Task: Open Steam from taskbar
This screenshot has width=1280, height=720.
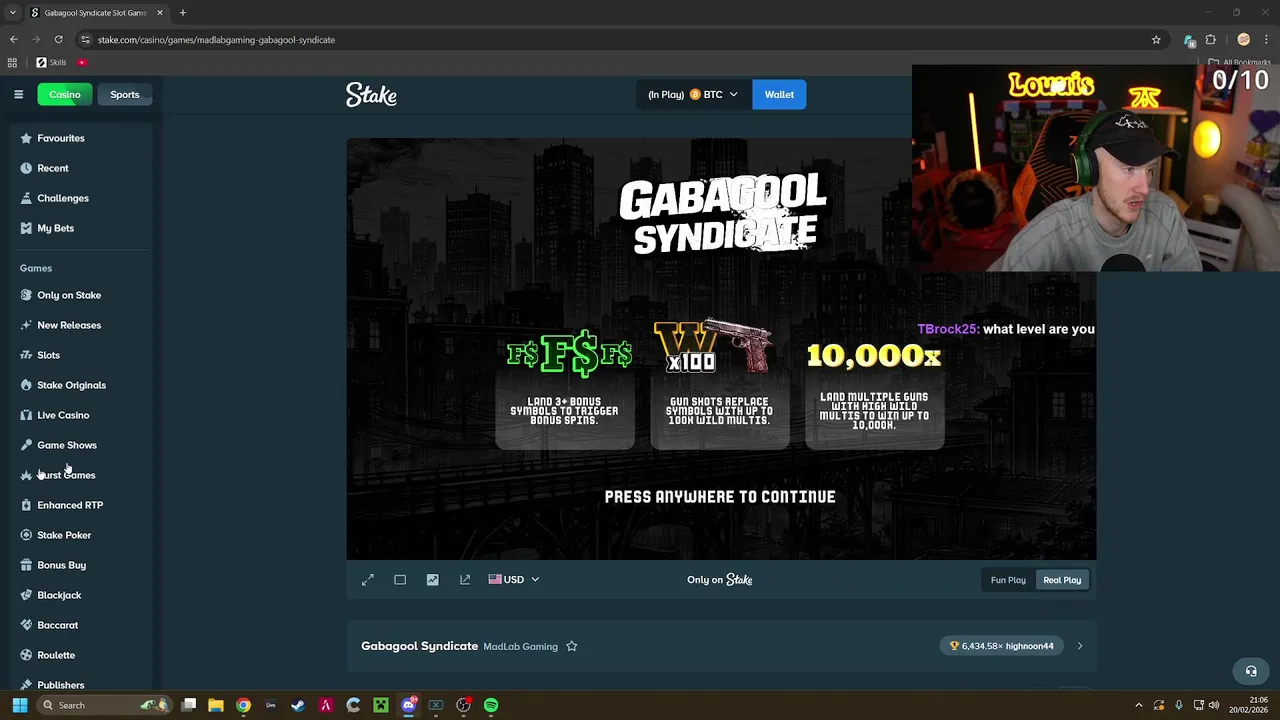Action: click(298, 705)
